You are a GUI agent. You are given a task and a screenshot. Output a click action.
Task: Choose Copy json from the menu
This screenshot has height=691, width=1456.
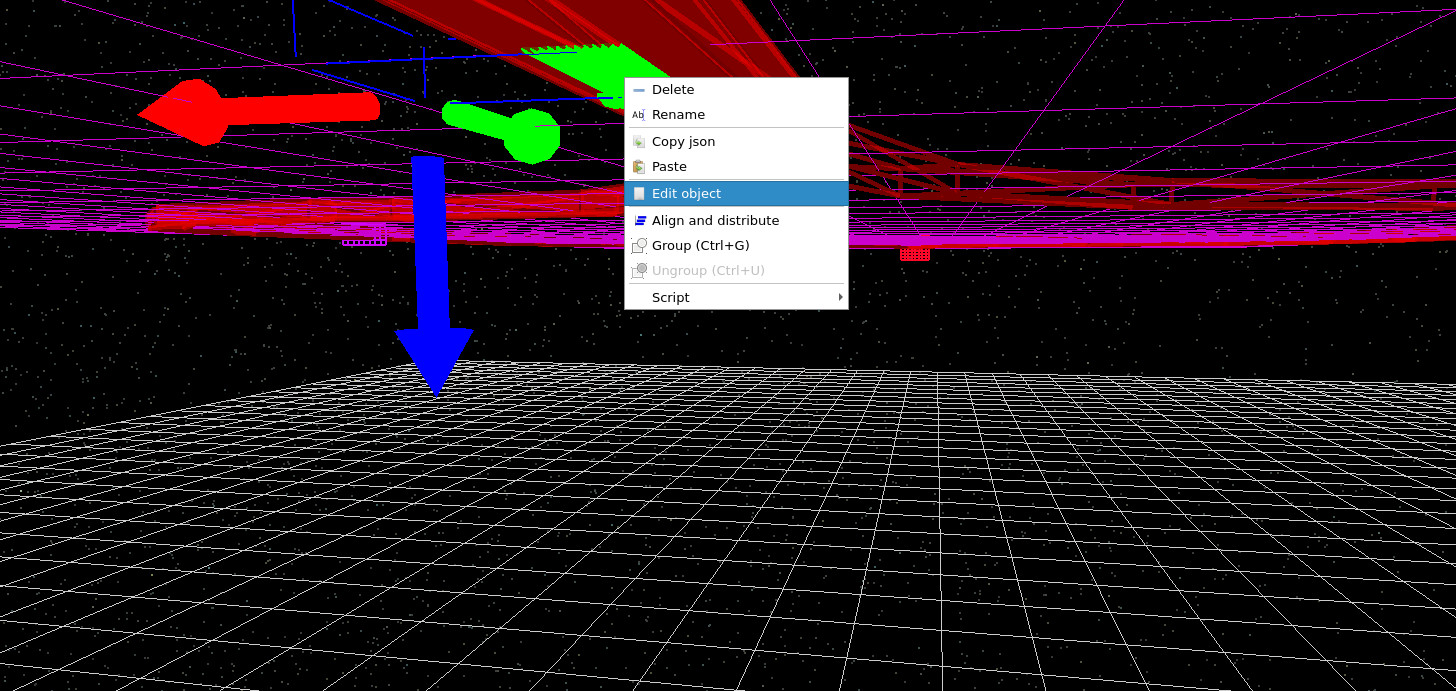point(684,141)
